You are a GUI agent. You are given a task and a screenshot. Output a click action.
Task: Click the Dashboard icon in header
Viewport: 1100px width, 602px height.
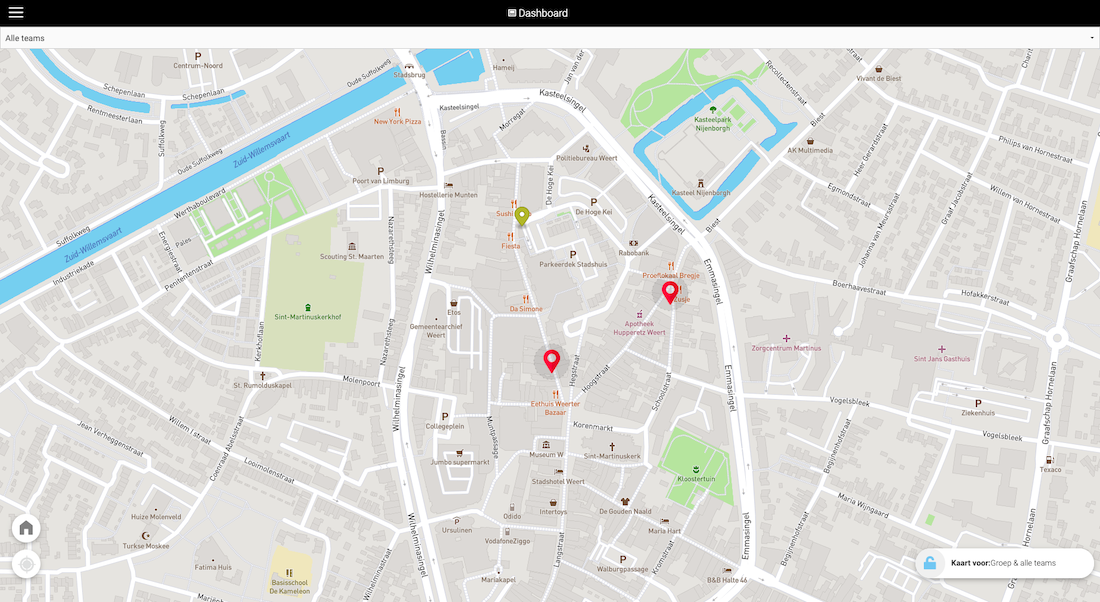tap(512, 13)
